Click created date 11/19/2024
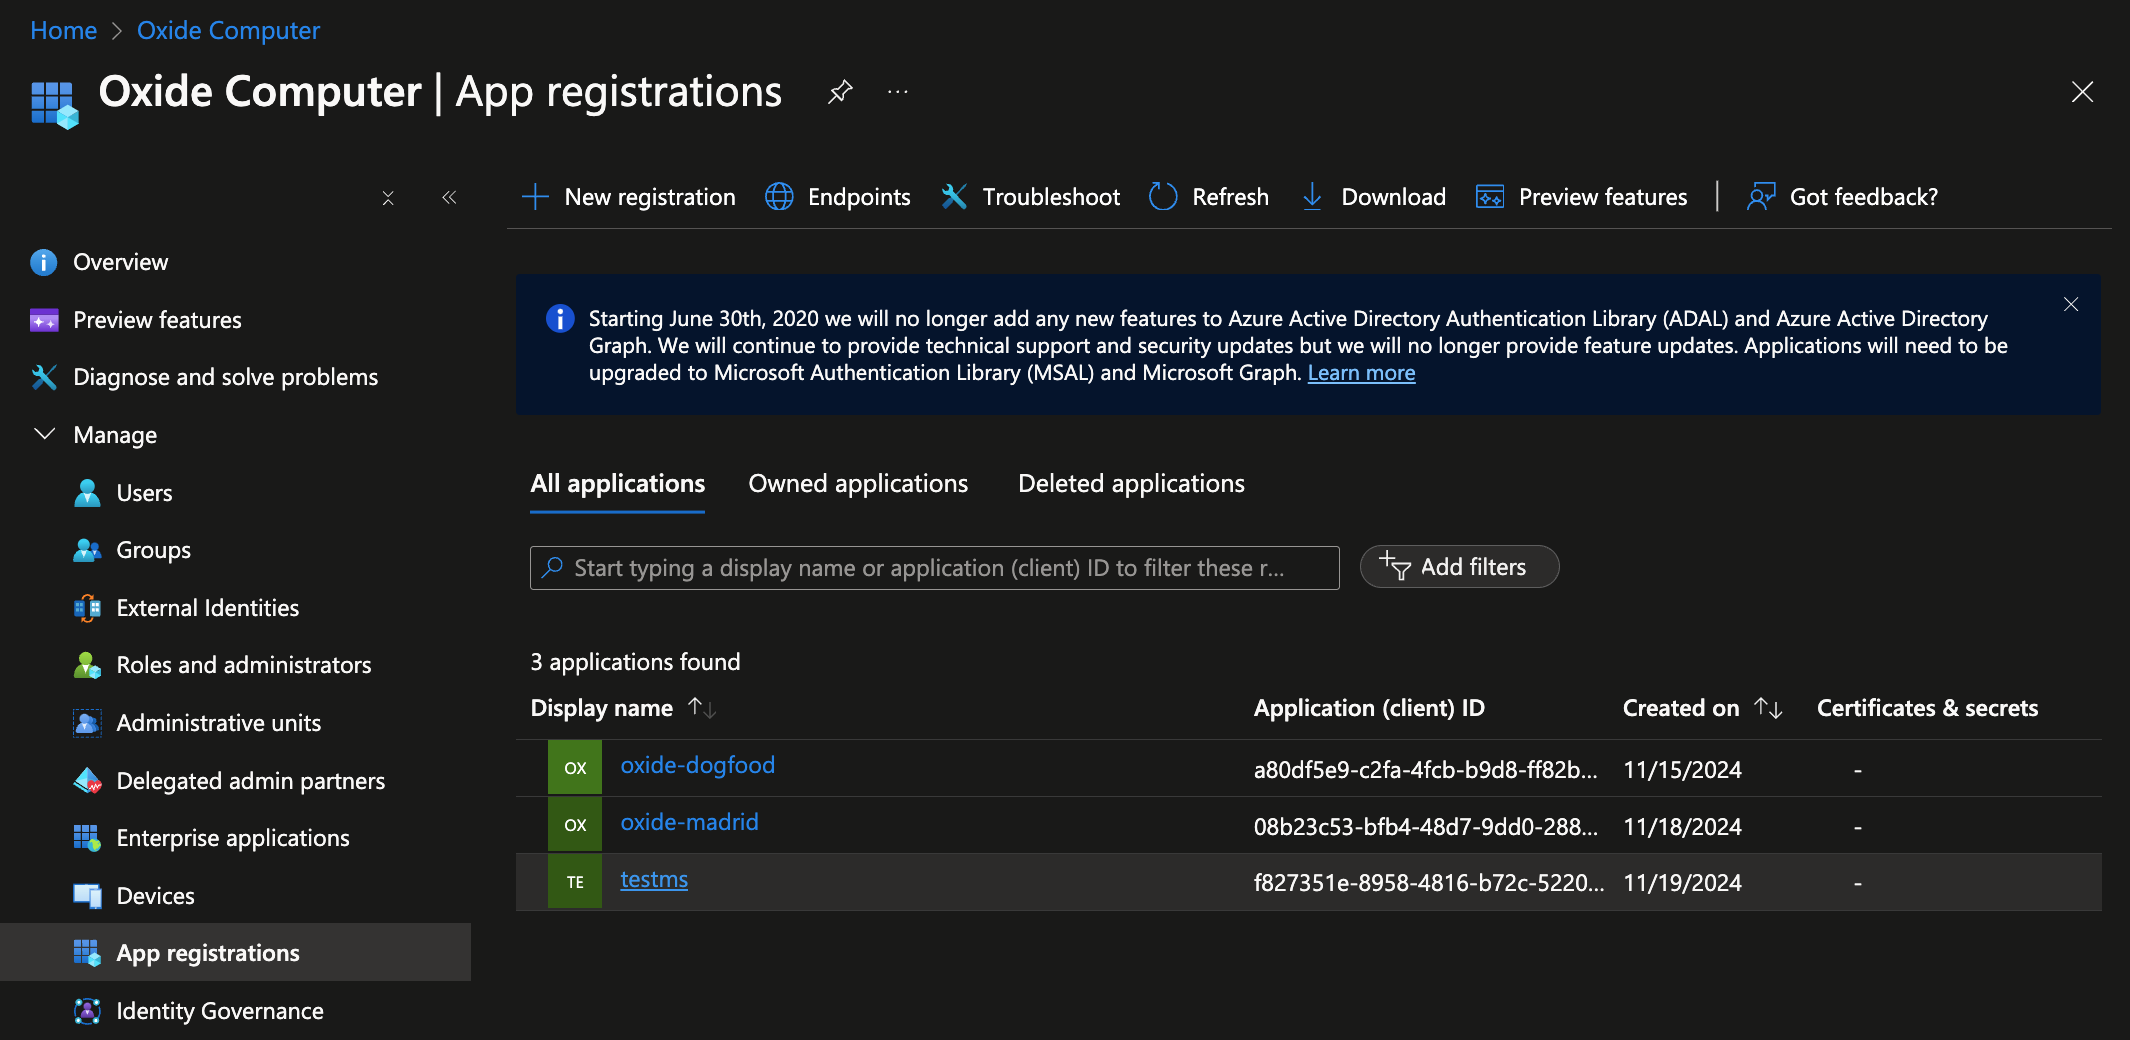Image resolution: width=2130 pixels, height=1040 pixels. pyautogui.click(x=1682, y=883)
